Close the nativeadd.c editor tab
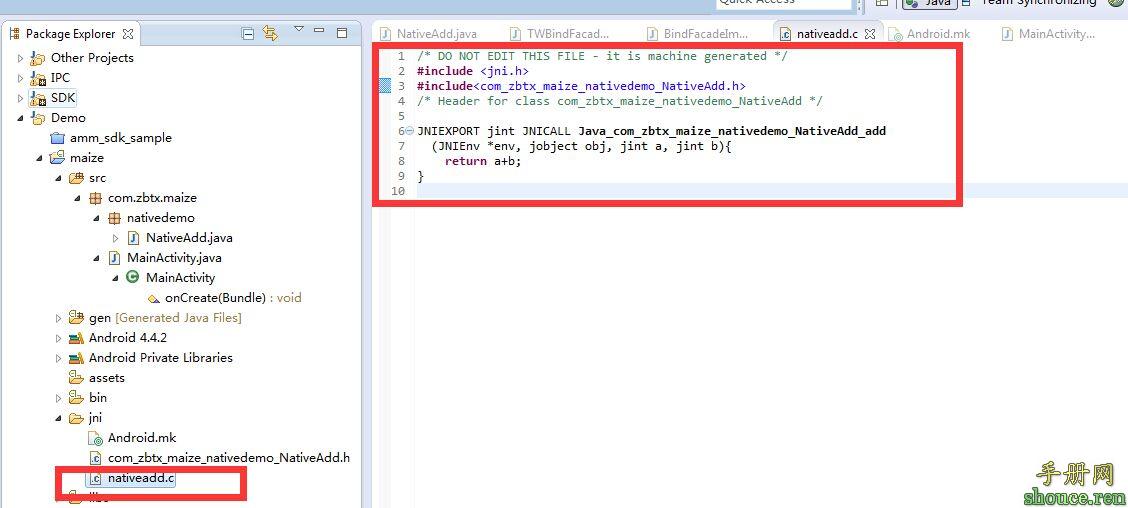Viewport: 1128px width, 508px height. point(870,34)
